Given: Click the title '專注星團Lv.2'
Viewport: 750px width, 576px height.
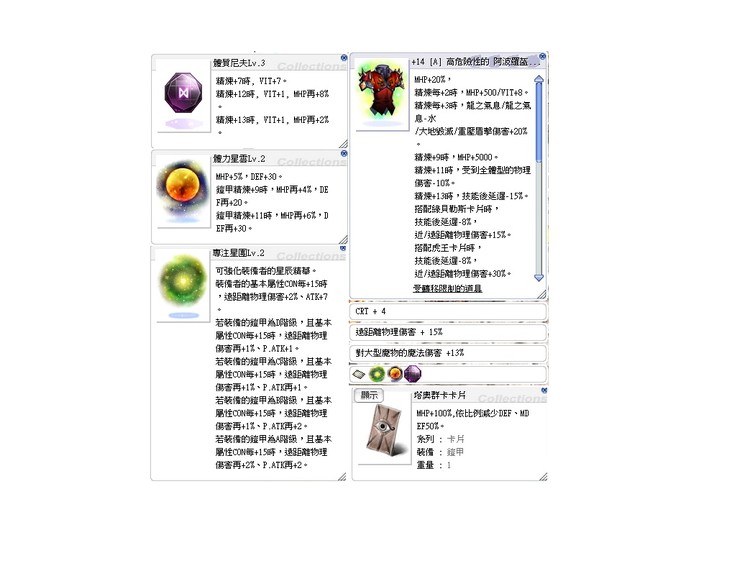Looking at the screenshot, I should [x=238, y=253].
